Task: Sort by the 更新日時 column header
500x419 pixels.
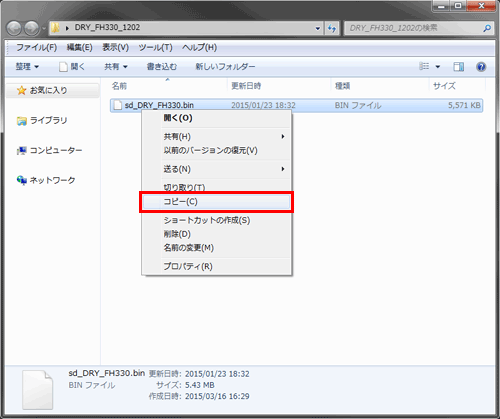Action: [246, 86]
